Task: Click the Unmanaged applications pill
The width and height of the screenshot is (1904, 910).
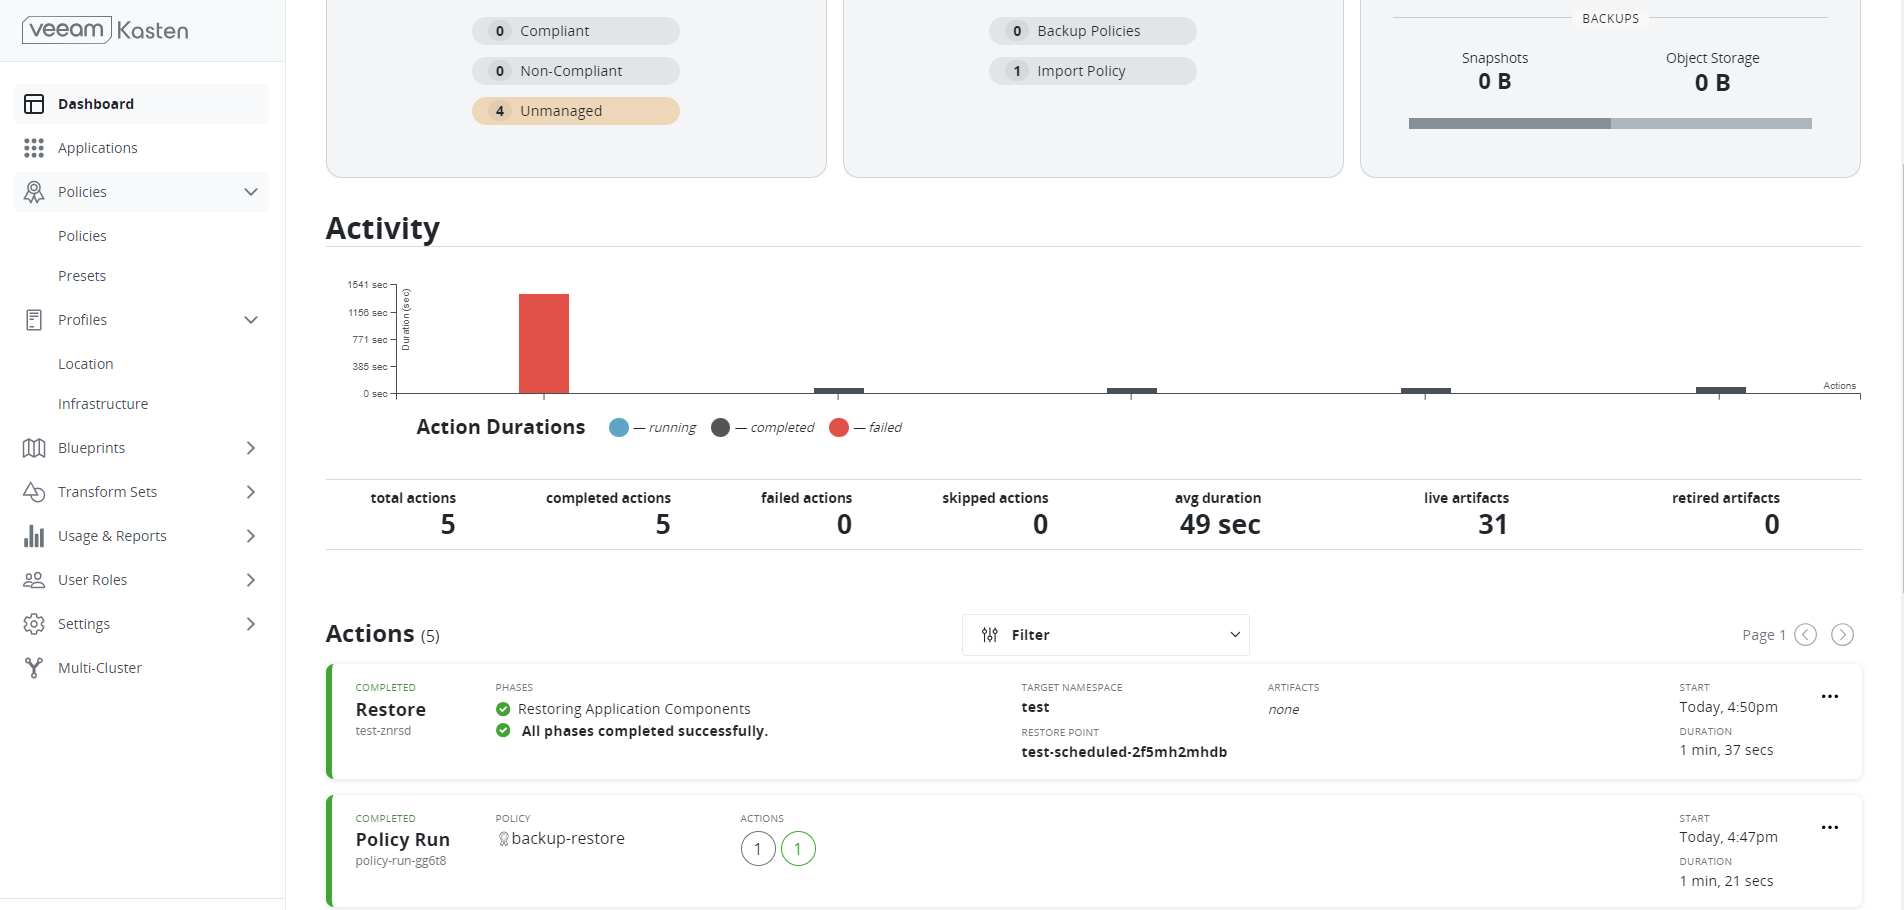Action: coord(575,111)
